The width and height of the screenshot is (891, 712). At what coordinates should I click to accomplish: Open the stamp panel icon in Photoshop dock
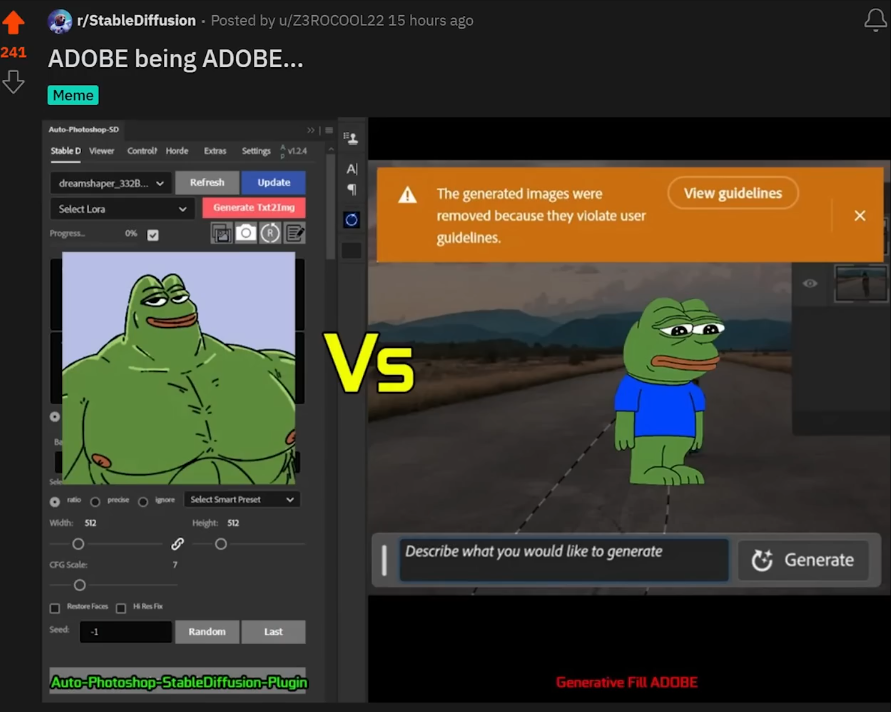[351, 138]
